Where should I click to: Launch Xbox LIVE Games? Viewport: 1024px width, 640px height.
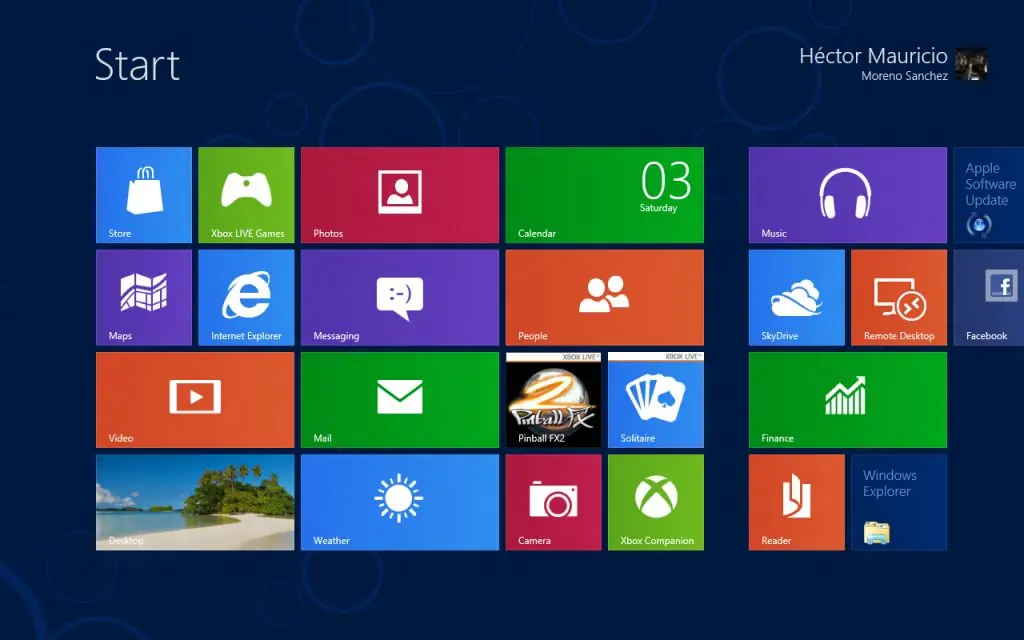pos(246,194)
